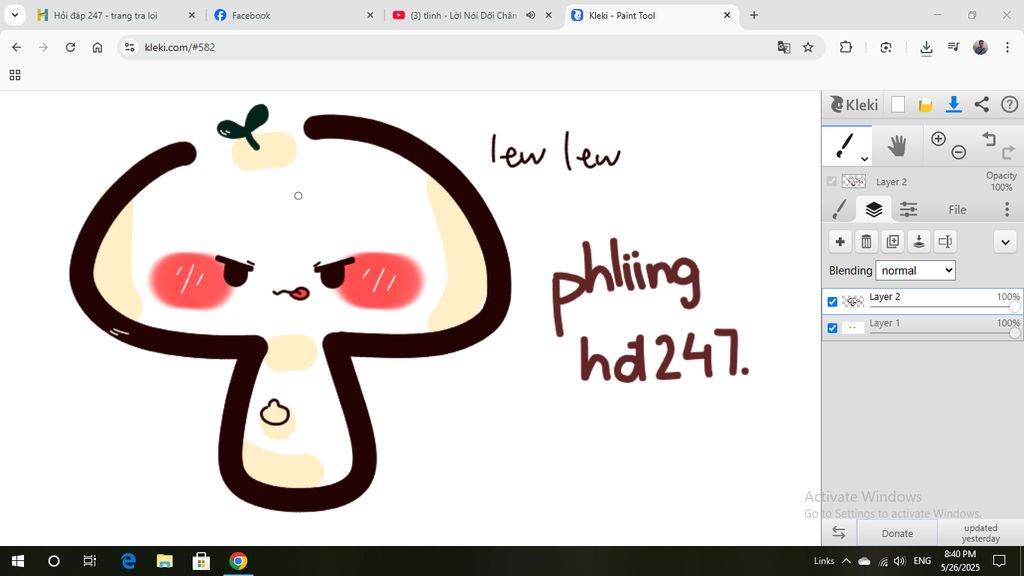Open File Explorer from the taskbar
The width and height of the screenshot is (1024, 576).
pyautogui.click(x=165, y=561)
